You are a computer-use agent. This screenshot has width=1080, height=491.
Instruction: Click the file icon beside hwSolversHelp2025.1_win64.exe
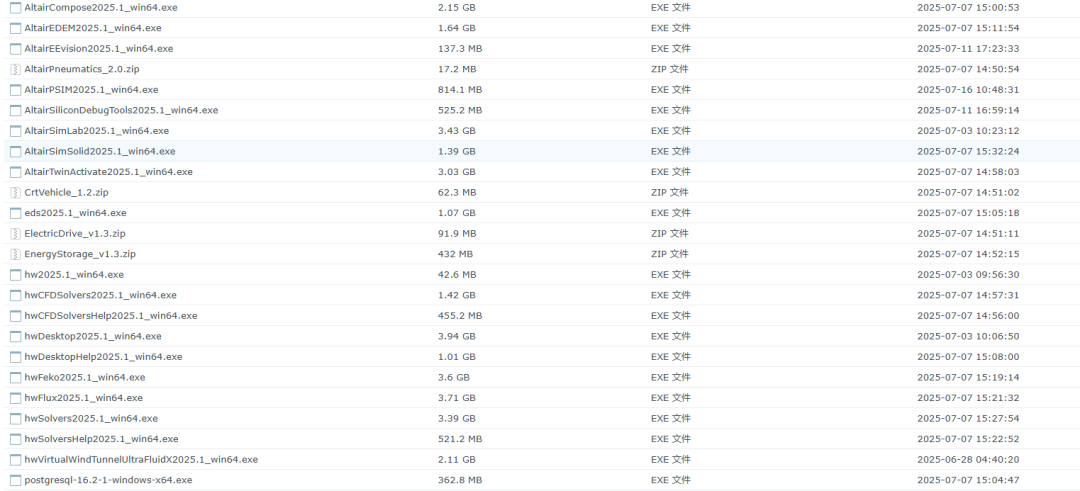click(15, 439)
